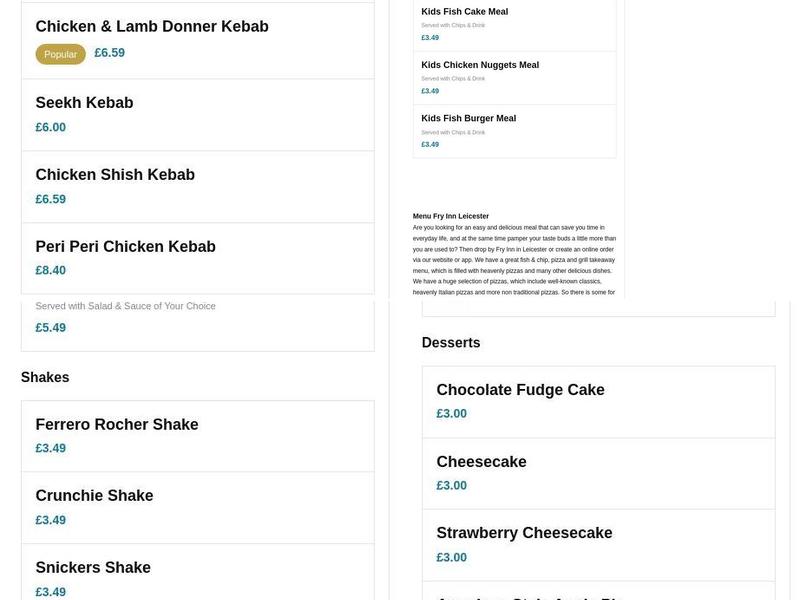This screenshot has height=600, width=800.
Task: Select the Chicken & Lamb Donner Kebab item
Action: (x=152, y=27)
